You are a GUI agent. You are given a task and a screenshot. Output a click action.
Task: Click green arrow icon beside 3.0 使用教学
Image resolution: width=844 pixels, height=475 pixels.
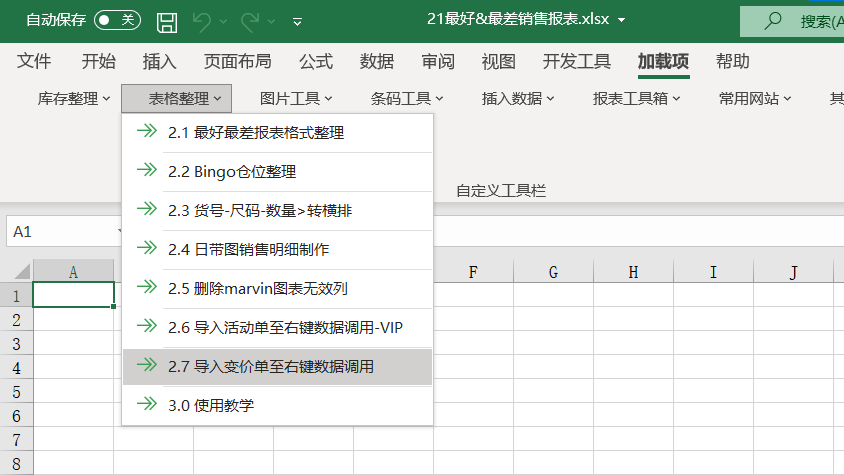click(x=146, y=403)
